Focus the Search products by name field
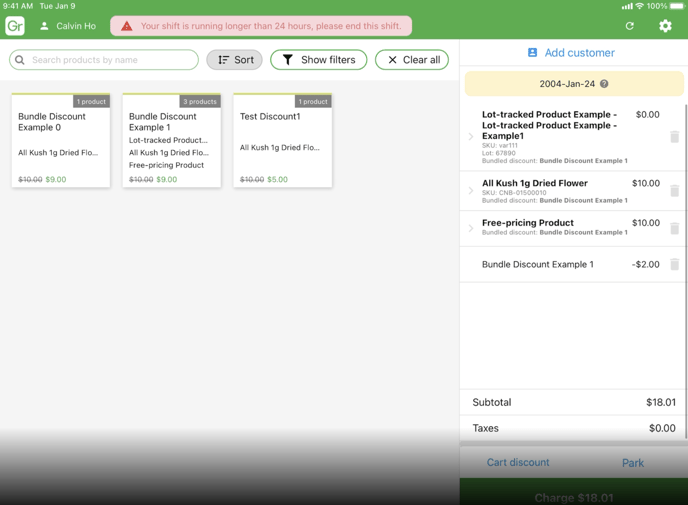 pos(104,60)
